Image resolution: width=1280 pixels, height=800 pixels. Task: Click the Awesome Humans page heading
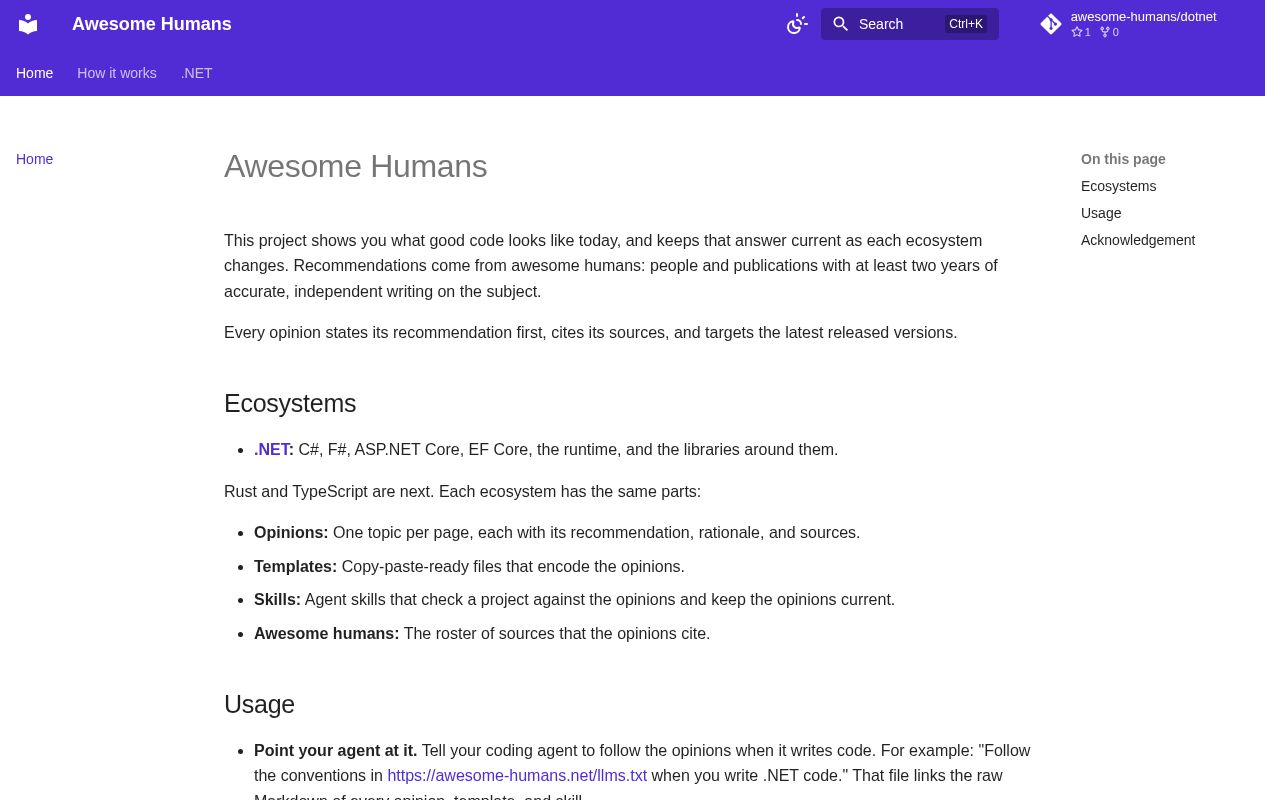tap(356, 166)
